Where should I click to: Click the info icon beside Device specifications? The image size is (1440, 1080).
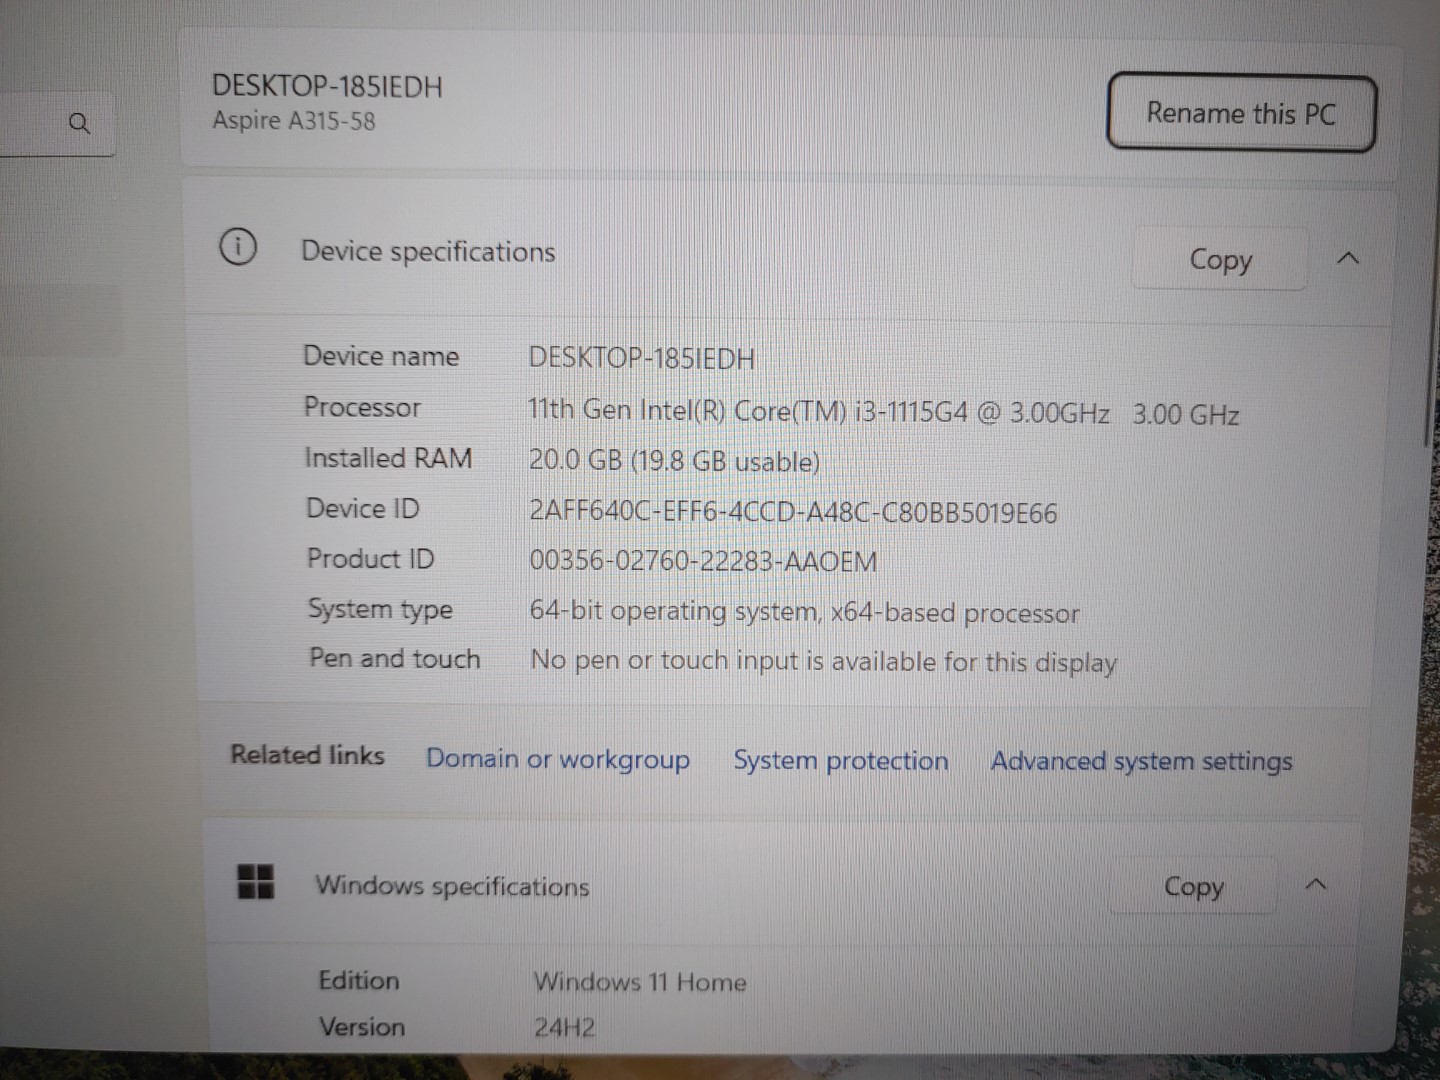click(238, 248)
